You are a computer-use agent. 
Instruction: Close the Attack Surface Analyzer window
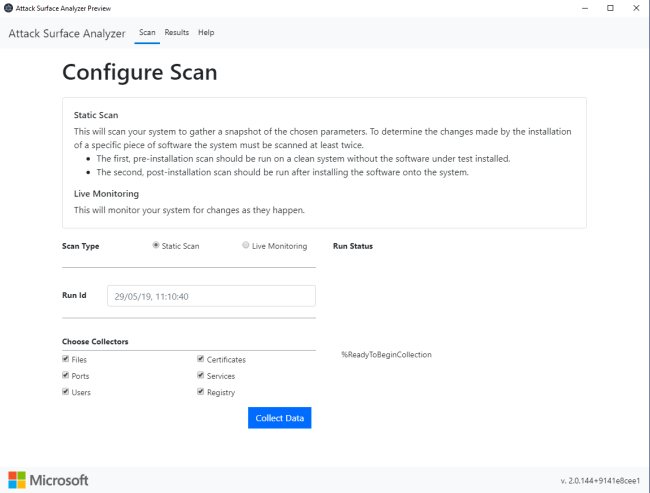(636, 8)
